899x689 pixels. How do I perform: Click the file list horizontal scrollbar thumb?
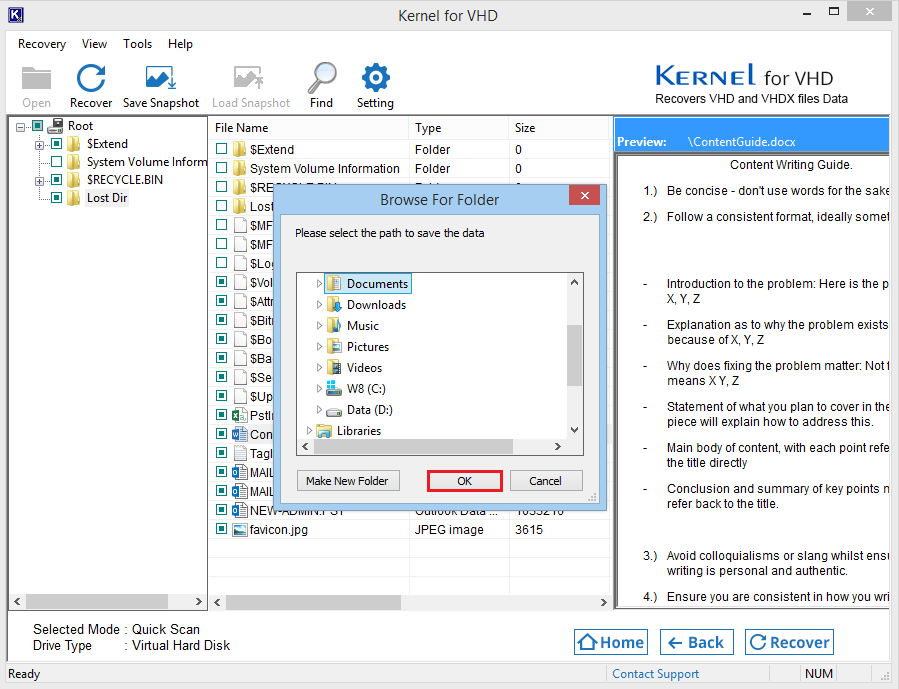(313, 602)
